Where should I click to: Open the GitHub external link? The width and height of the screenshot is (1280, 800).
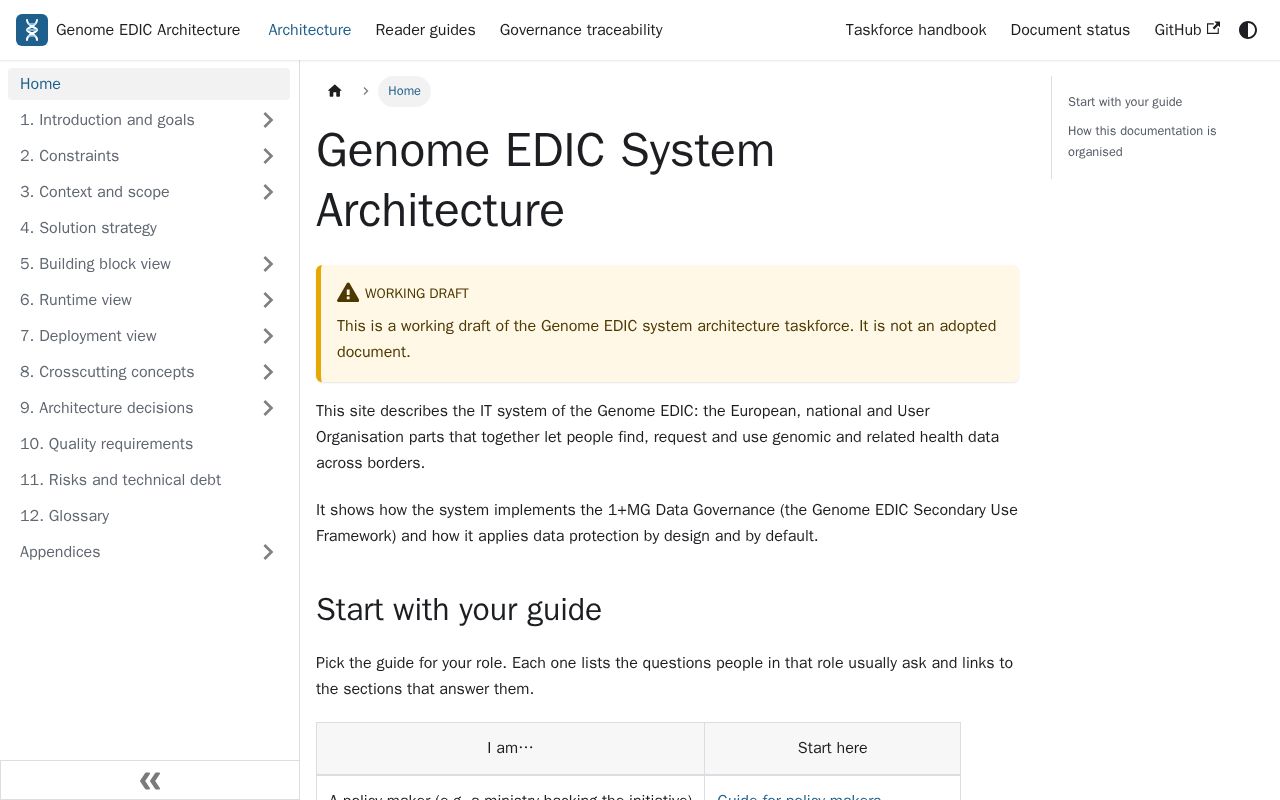pos(1187,30)
